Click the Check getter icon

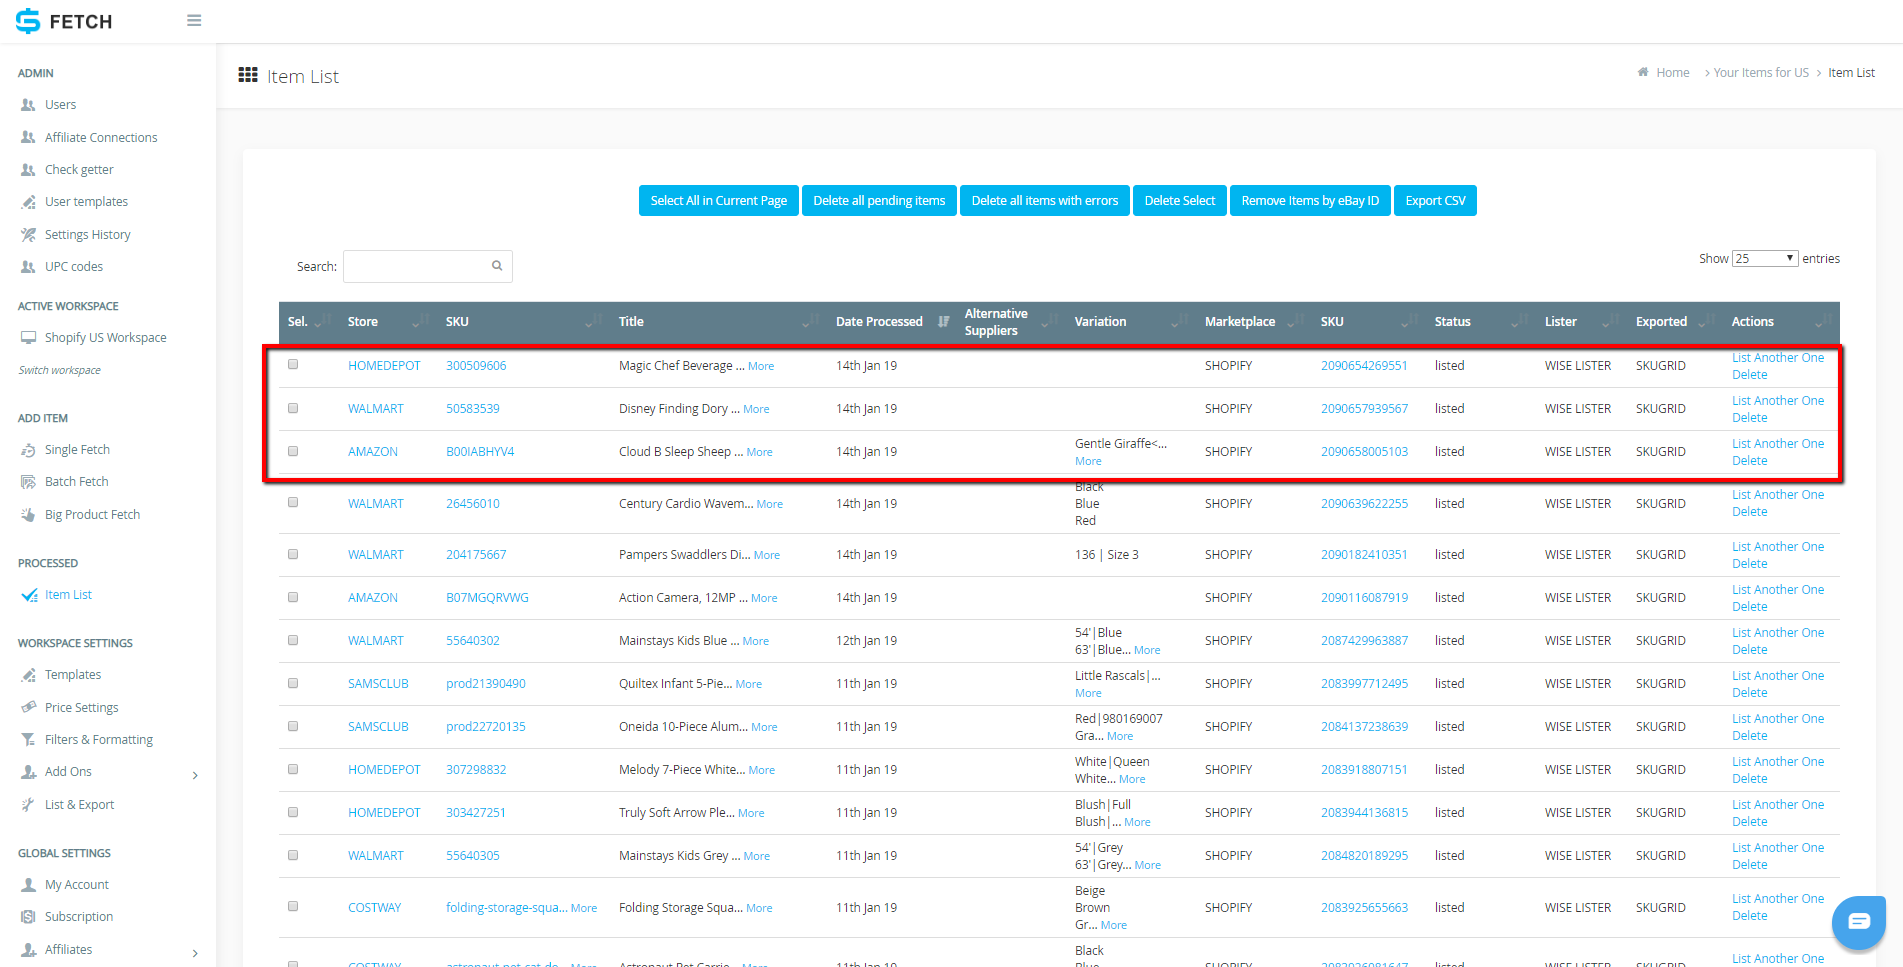click(28, 170)
